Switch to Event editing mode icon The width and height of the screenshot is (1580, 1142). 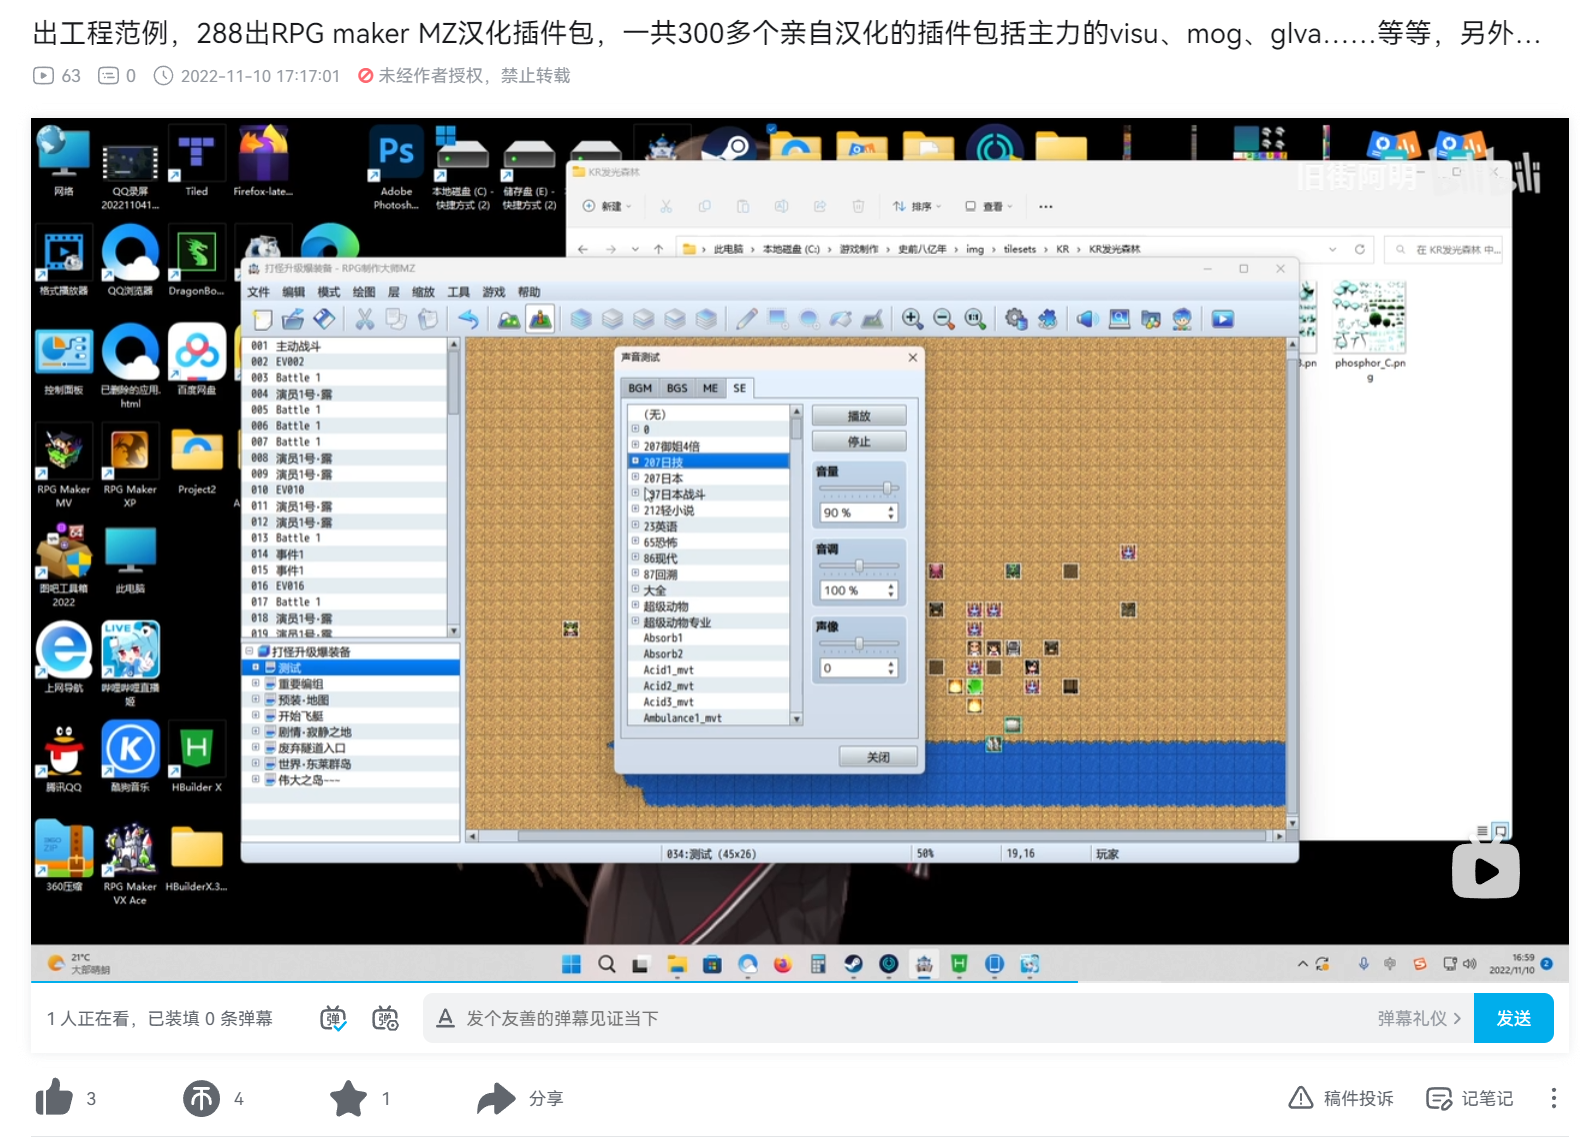point(540,319)
